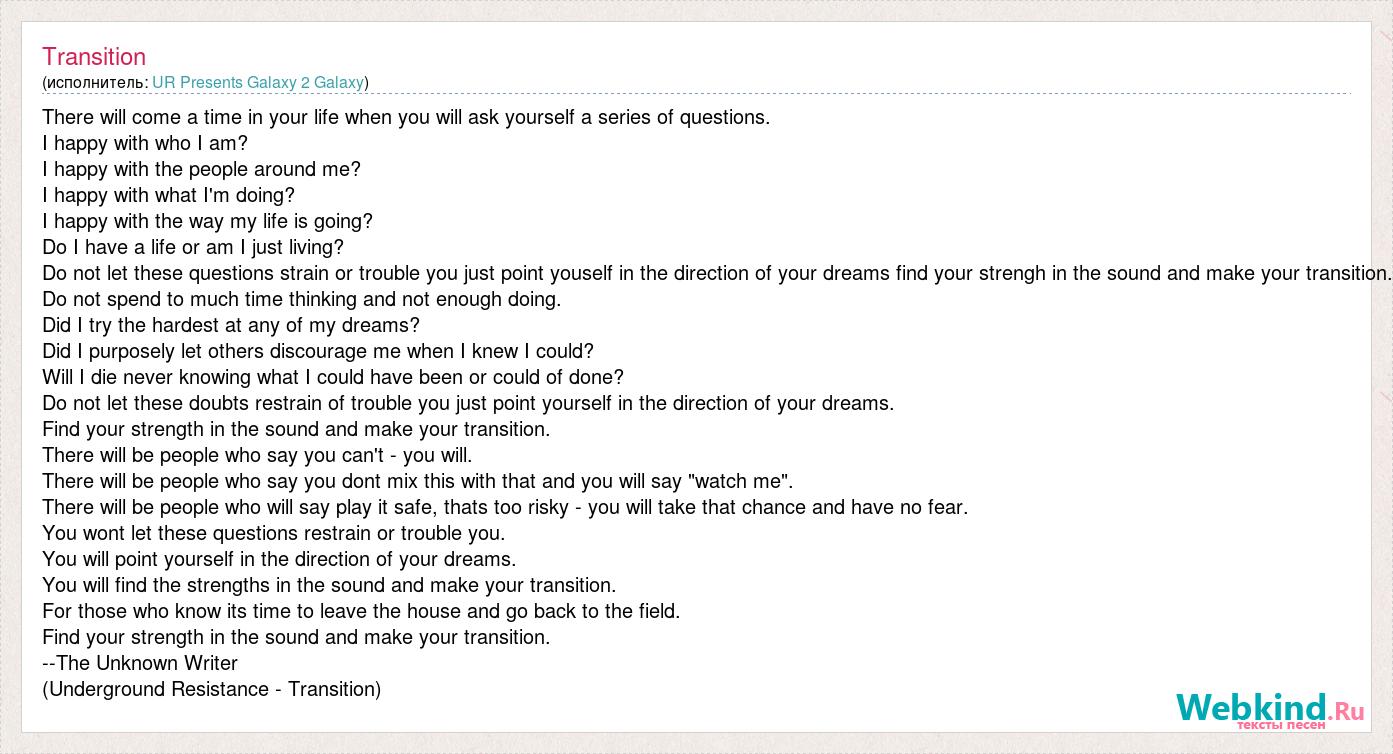Click the line 'I happy with what I'm doing?'
1393x754 pixels.
(169, 195)
